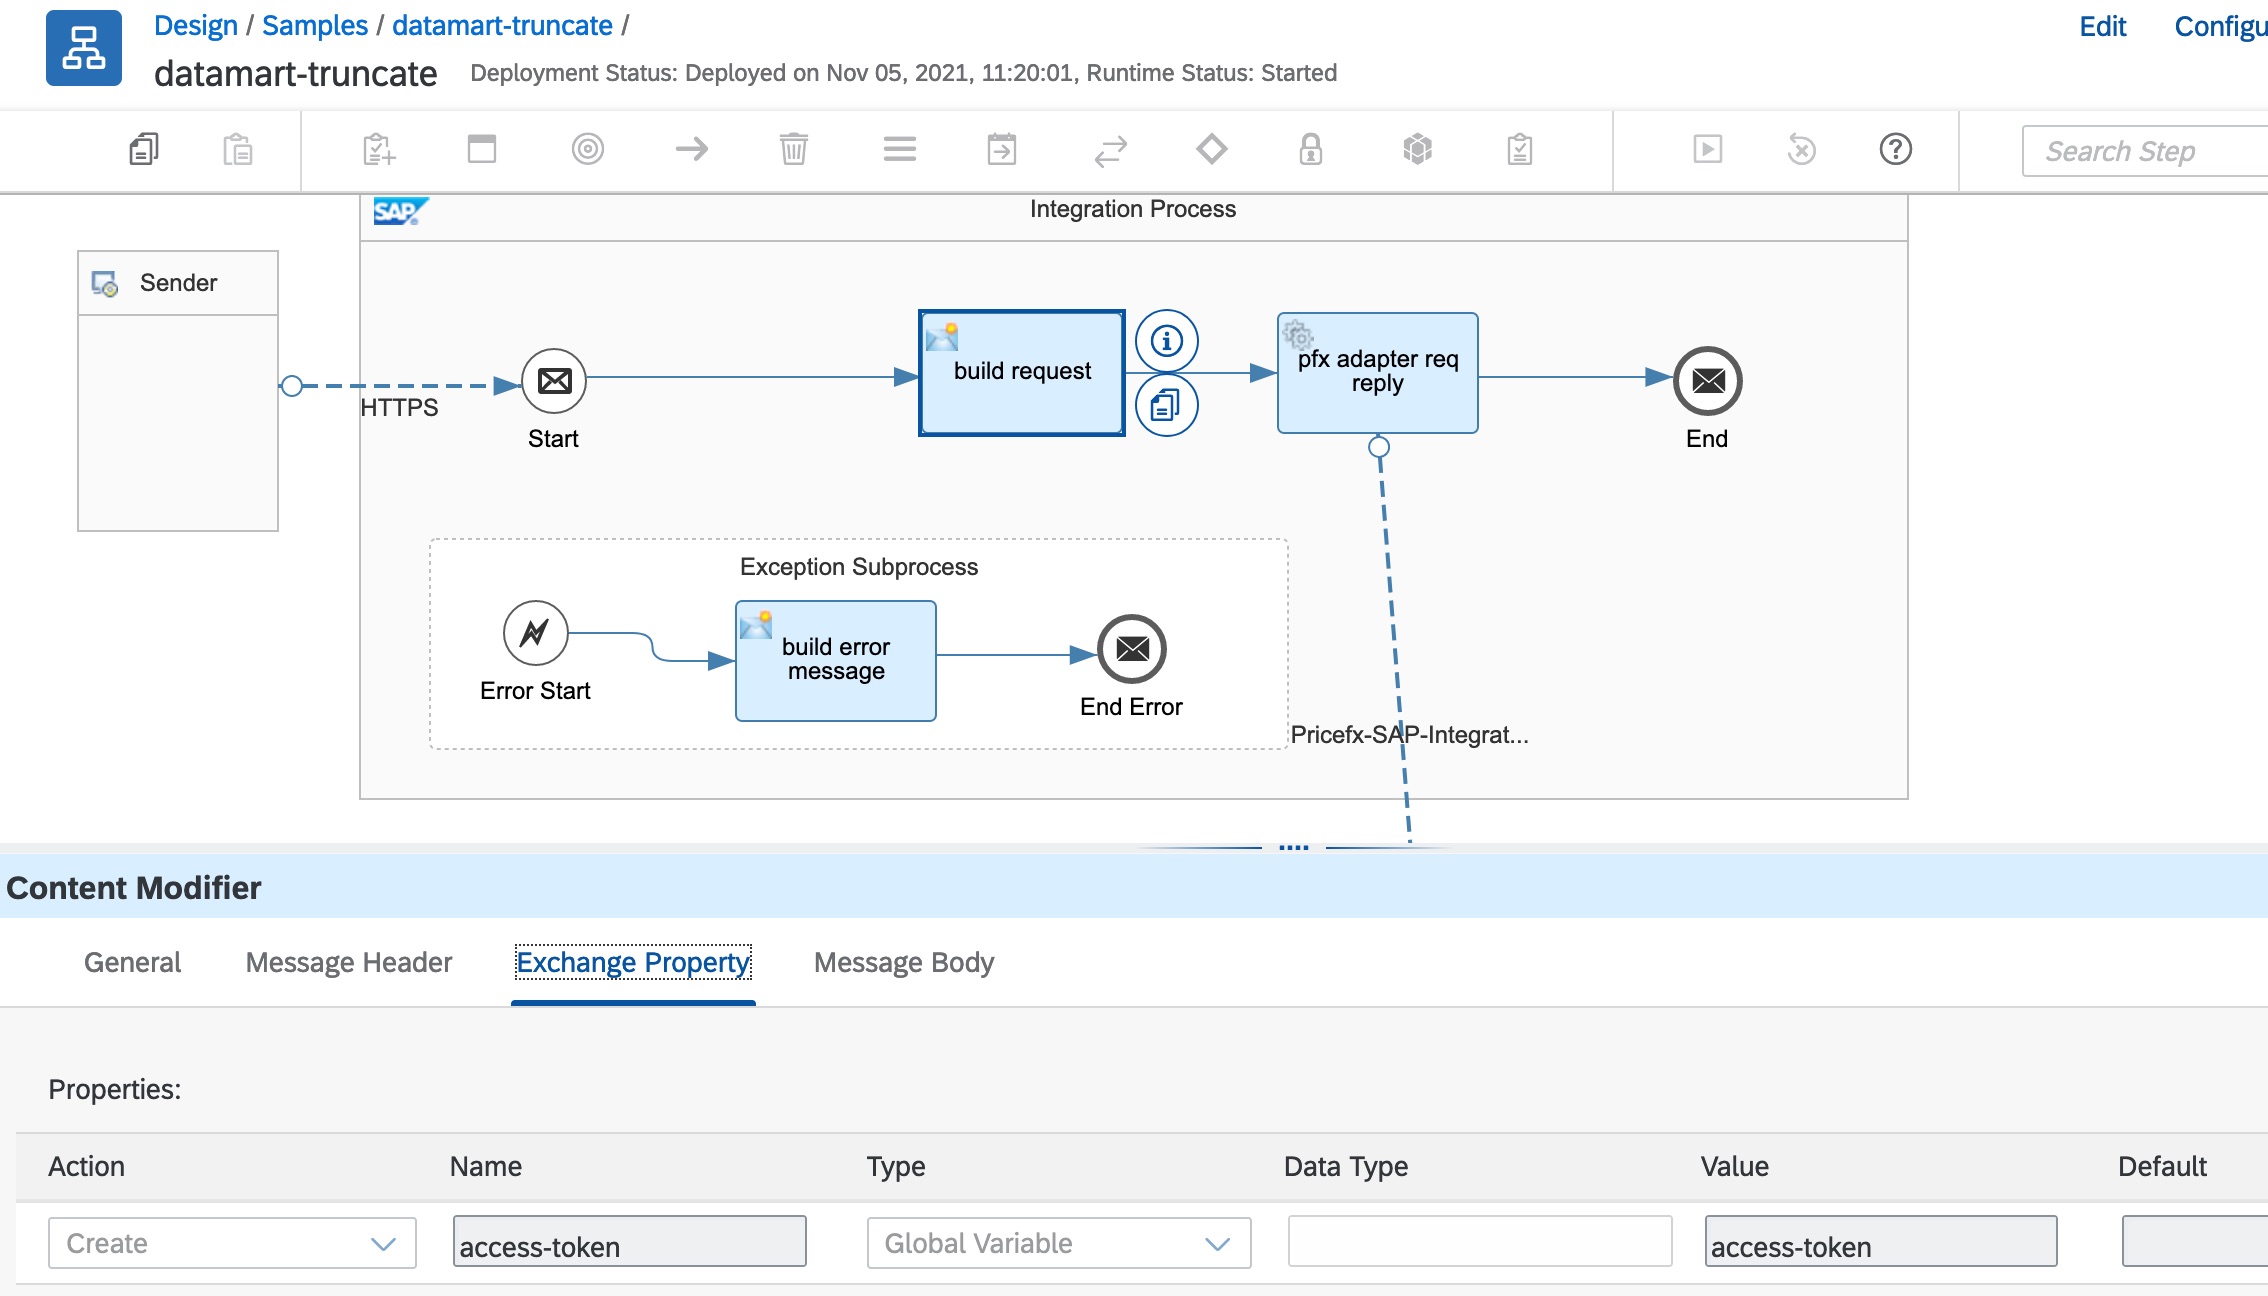This screenshot has width=2268, height=1296.
Task: Select the Error Start event
Action: click(535, 633)
